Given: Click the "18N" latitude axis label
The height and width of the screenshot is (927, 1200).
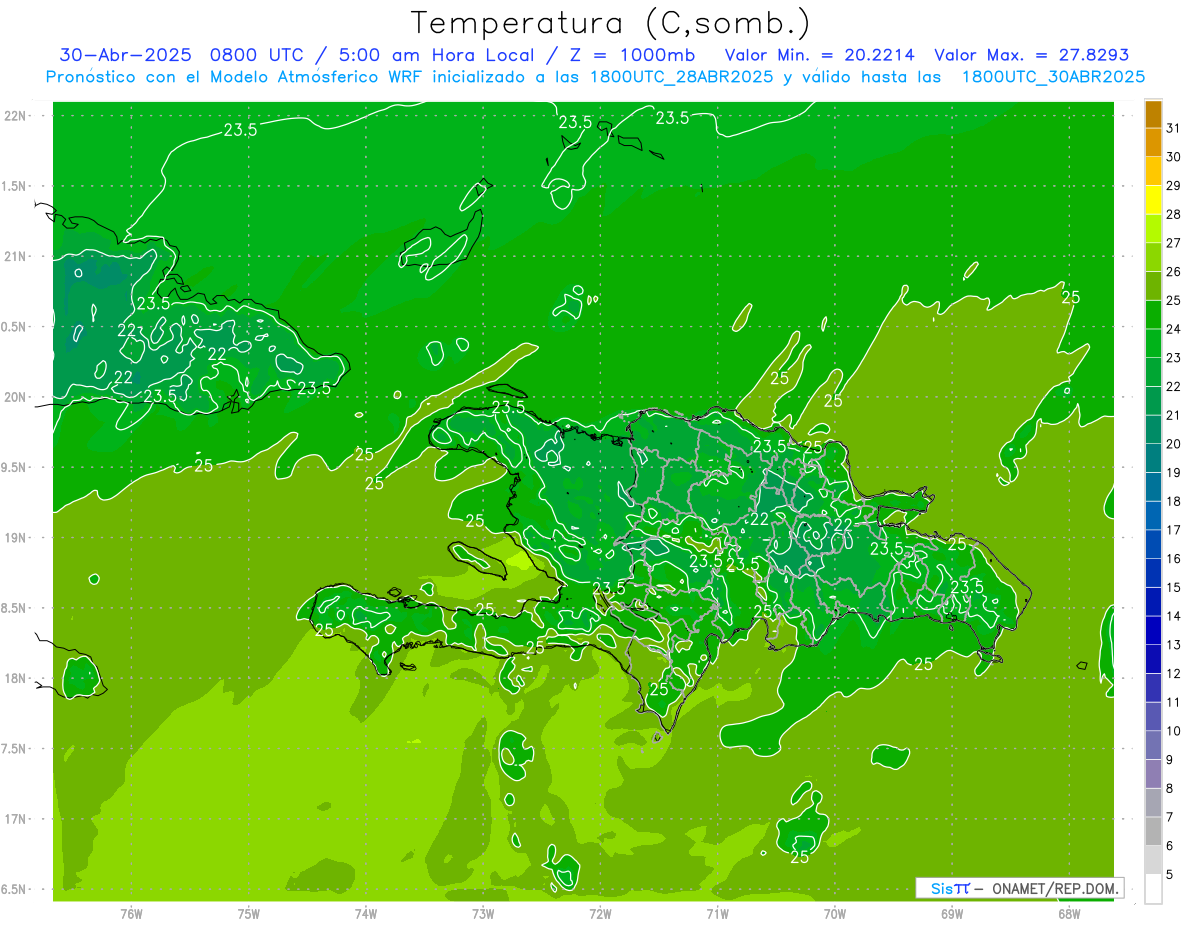Looking at the screenshot, I should tap(15, 678).
